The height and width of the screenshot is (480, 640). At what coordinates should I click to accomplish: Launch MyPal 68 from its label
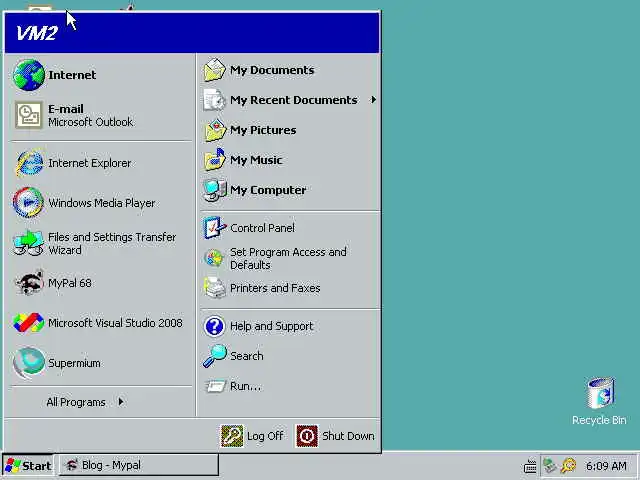pos(70,283)
